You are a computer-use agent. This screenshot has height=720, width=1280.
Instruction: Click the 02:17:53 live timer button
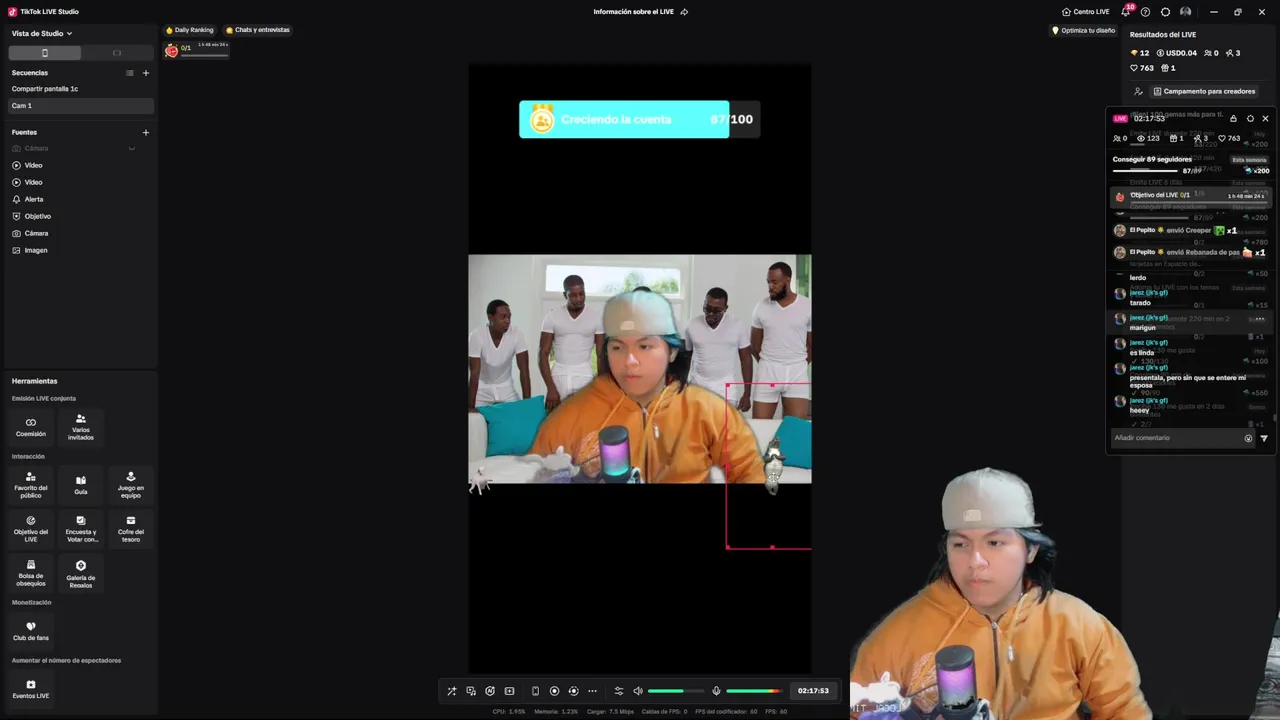click(813, 691)
